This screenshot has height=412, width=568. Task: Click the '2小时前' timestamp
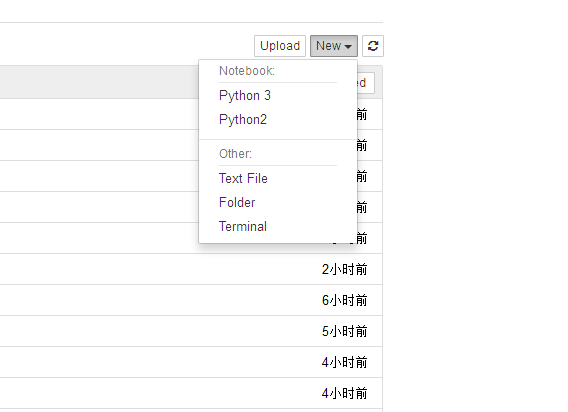point(344,270)
